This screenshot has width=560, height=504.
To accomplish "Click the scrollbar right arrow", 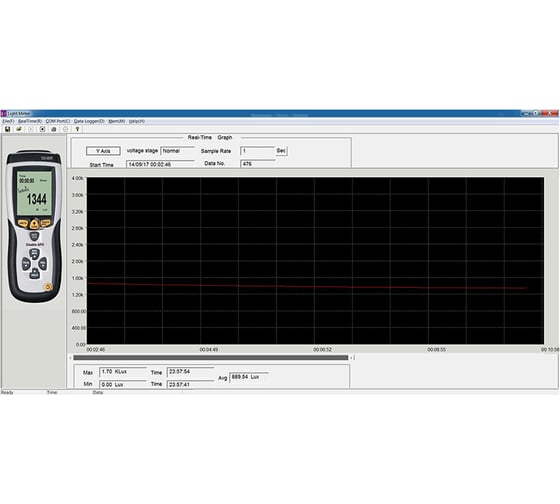I will [x=352, y=358].
